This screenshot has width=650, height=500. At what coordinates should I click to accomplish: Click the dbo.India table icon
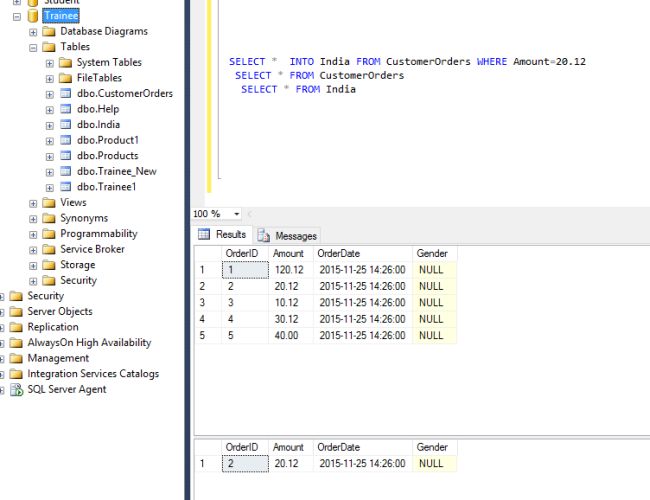(65, 125)
